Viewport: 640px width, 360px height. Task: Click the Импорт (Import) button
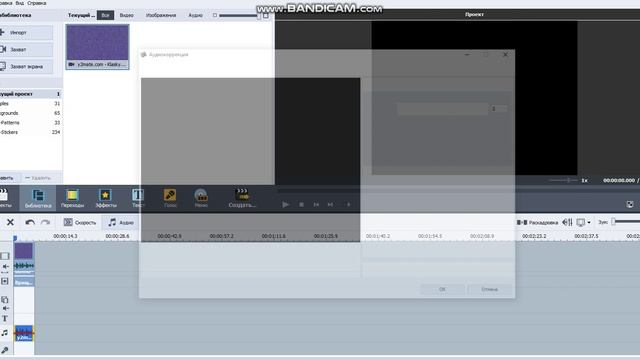[26, 32]
